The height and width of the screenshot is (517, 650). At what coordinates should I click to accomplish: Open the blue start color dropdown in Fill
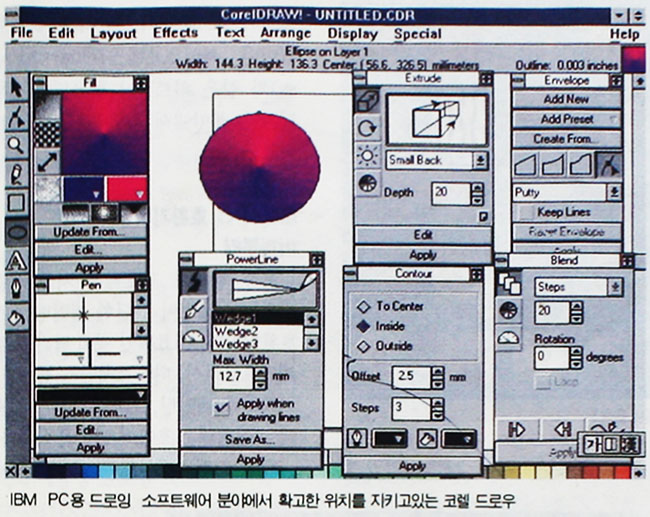tap(84, 189)
